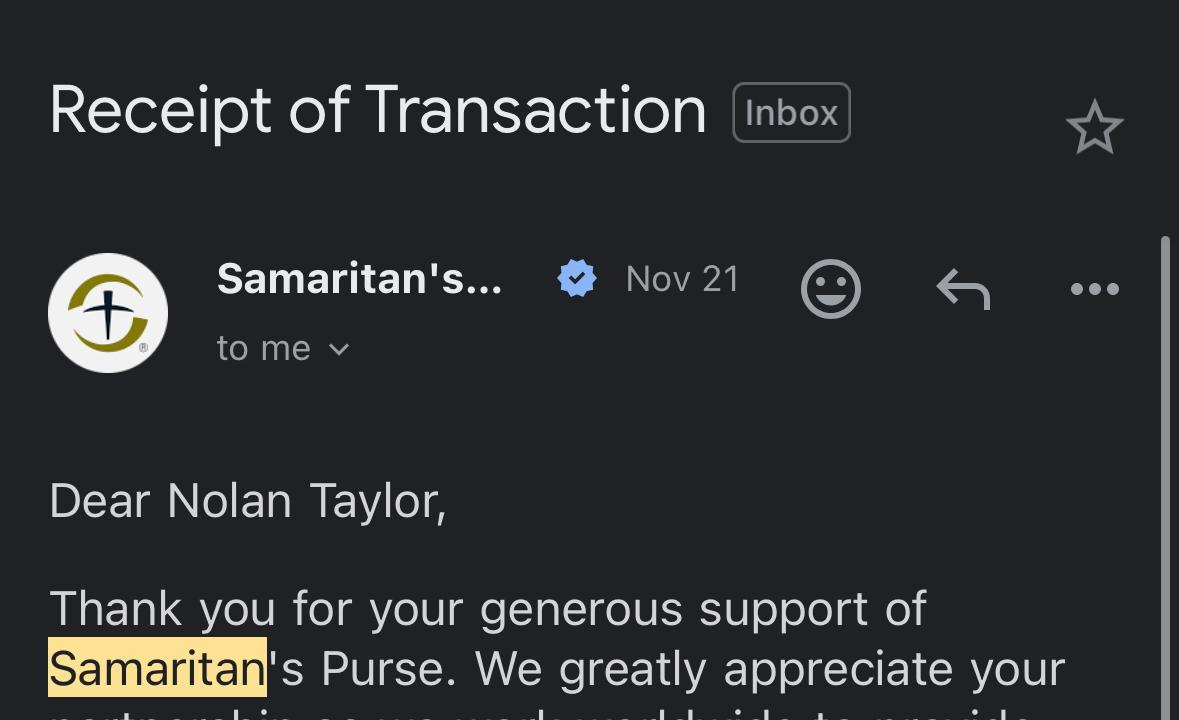This screenshot has width=1179, height=720.
Task: Open the three-dot more options menu
Action: [1094, 289]
